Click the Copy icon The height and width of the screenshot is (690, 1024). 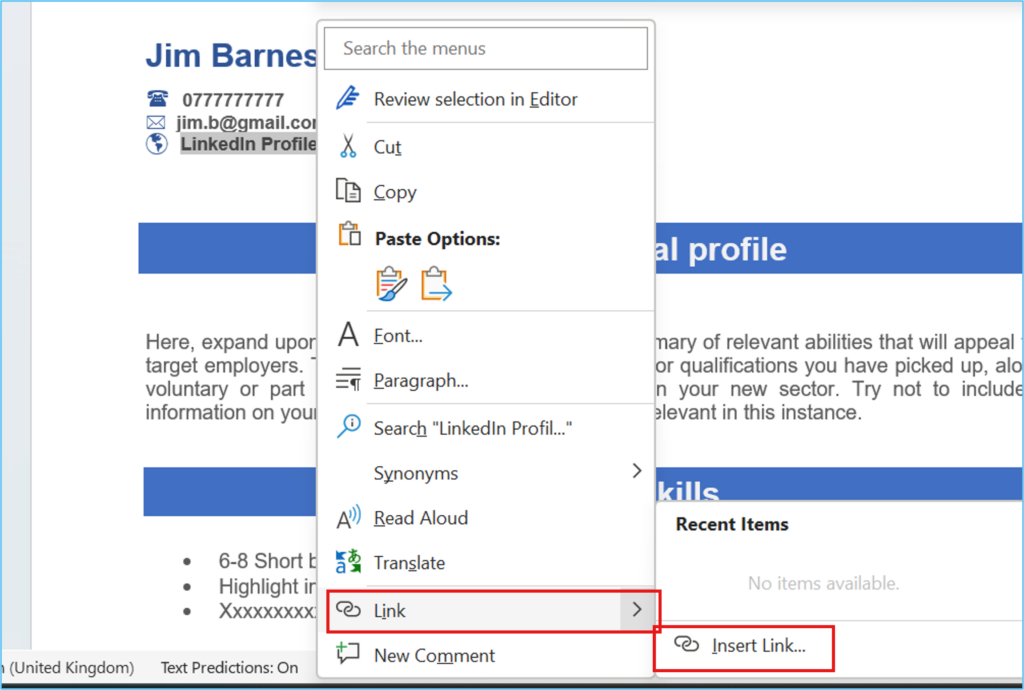tap(350, 191)
